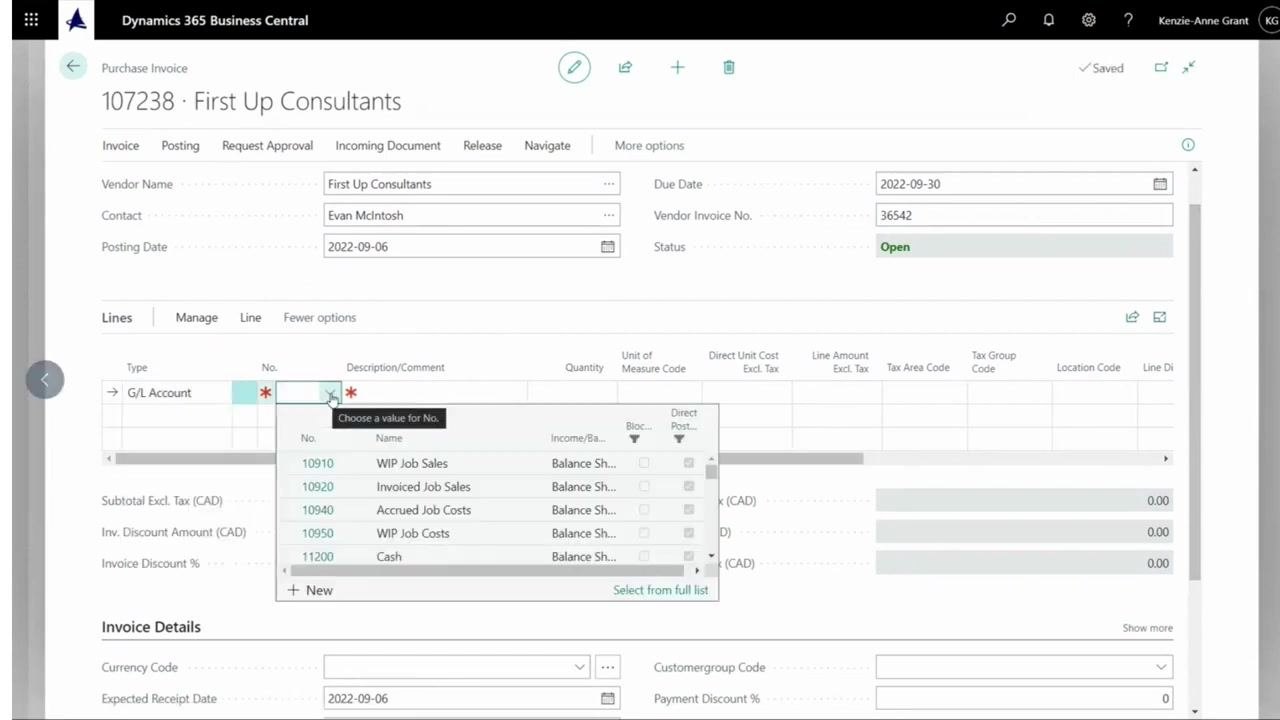
Task: Toggle Blocked checkbox for Accrued Job Costs
Action: 644,510
